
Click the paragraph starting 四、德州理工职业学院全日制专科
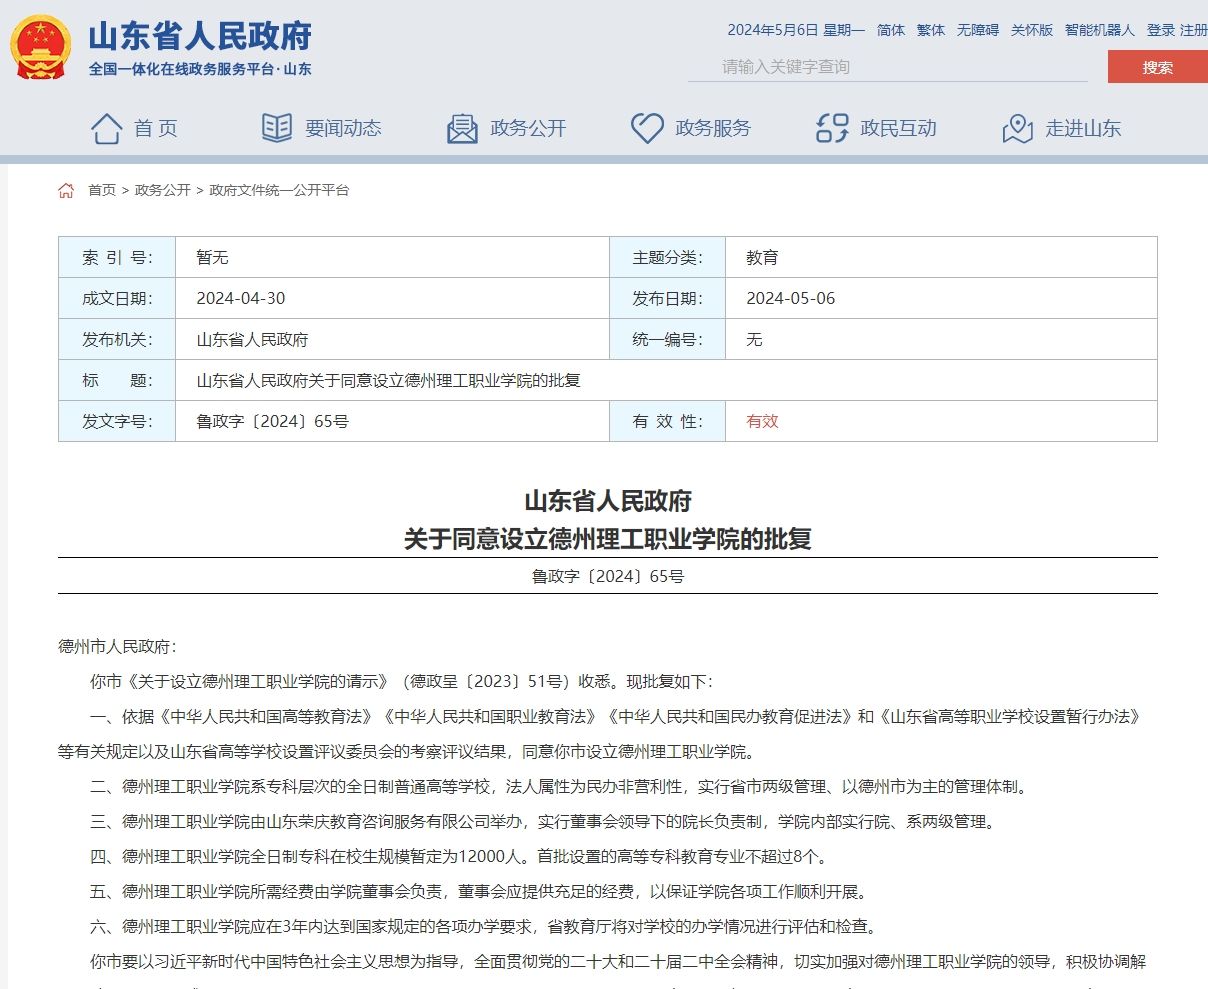point(459,857)
